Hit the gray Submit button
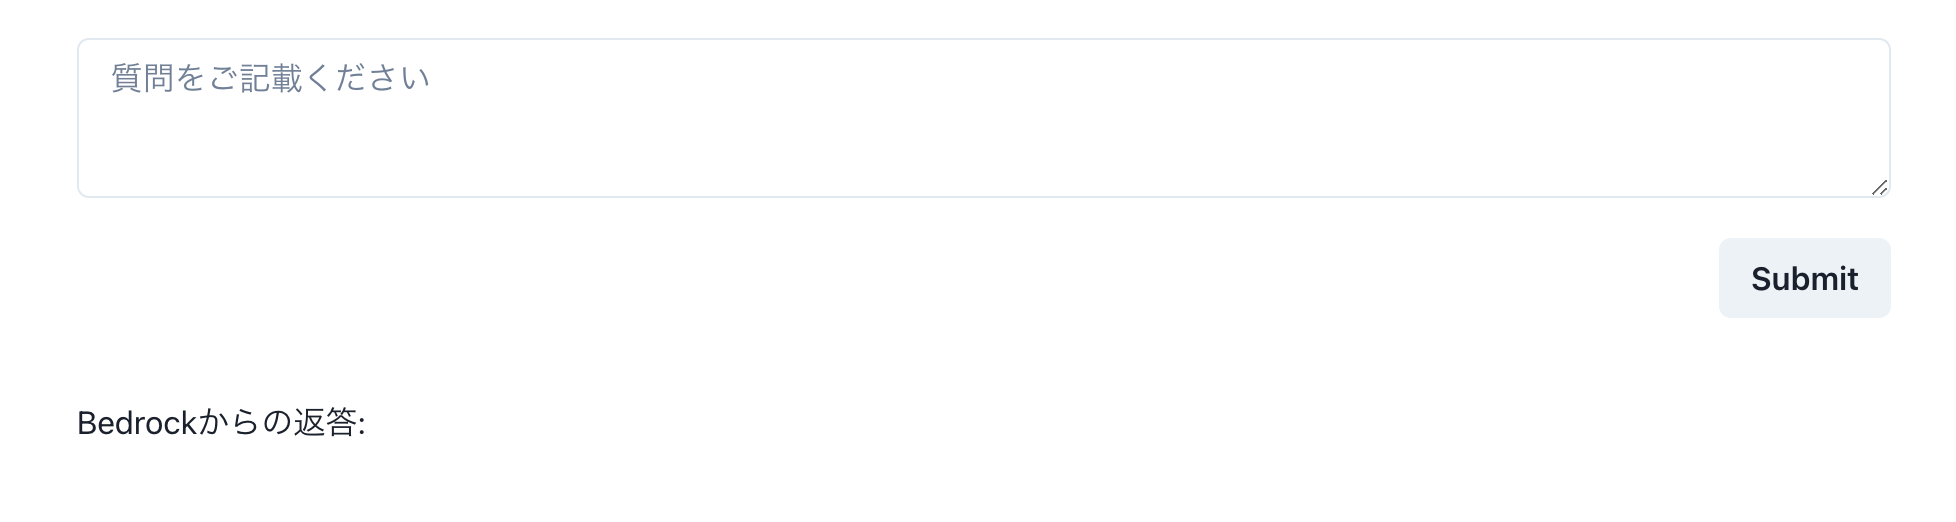This screenshot has width=1956, height=522. pos(1804,278)
